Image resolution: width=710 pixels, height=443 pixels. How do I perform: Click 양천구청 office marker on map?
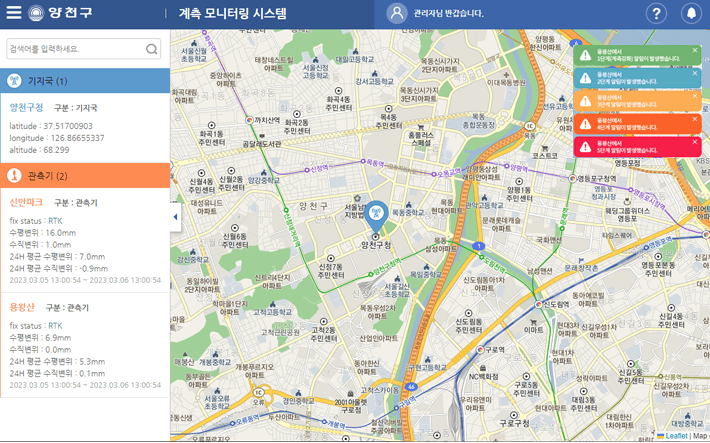point(375,237)
